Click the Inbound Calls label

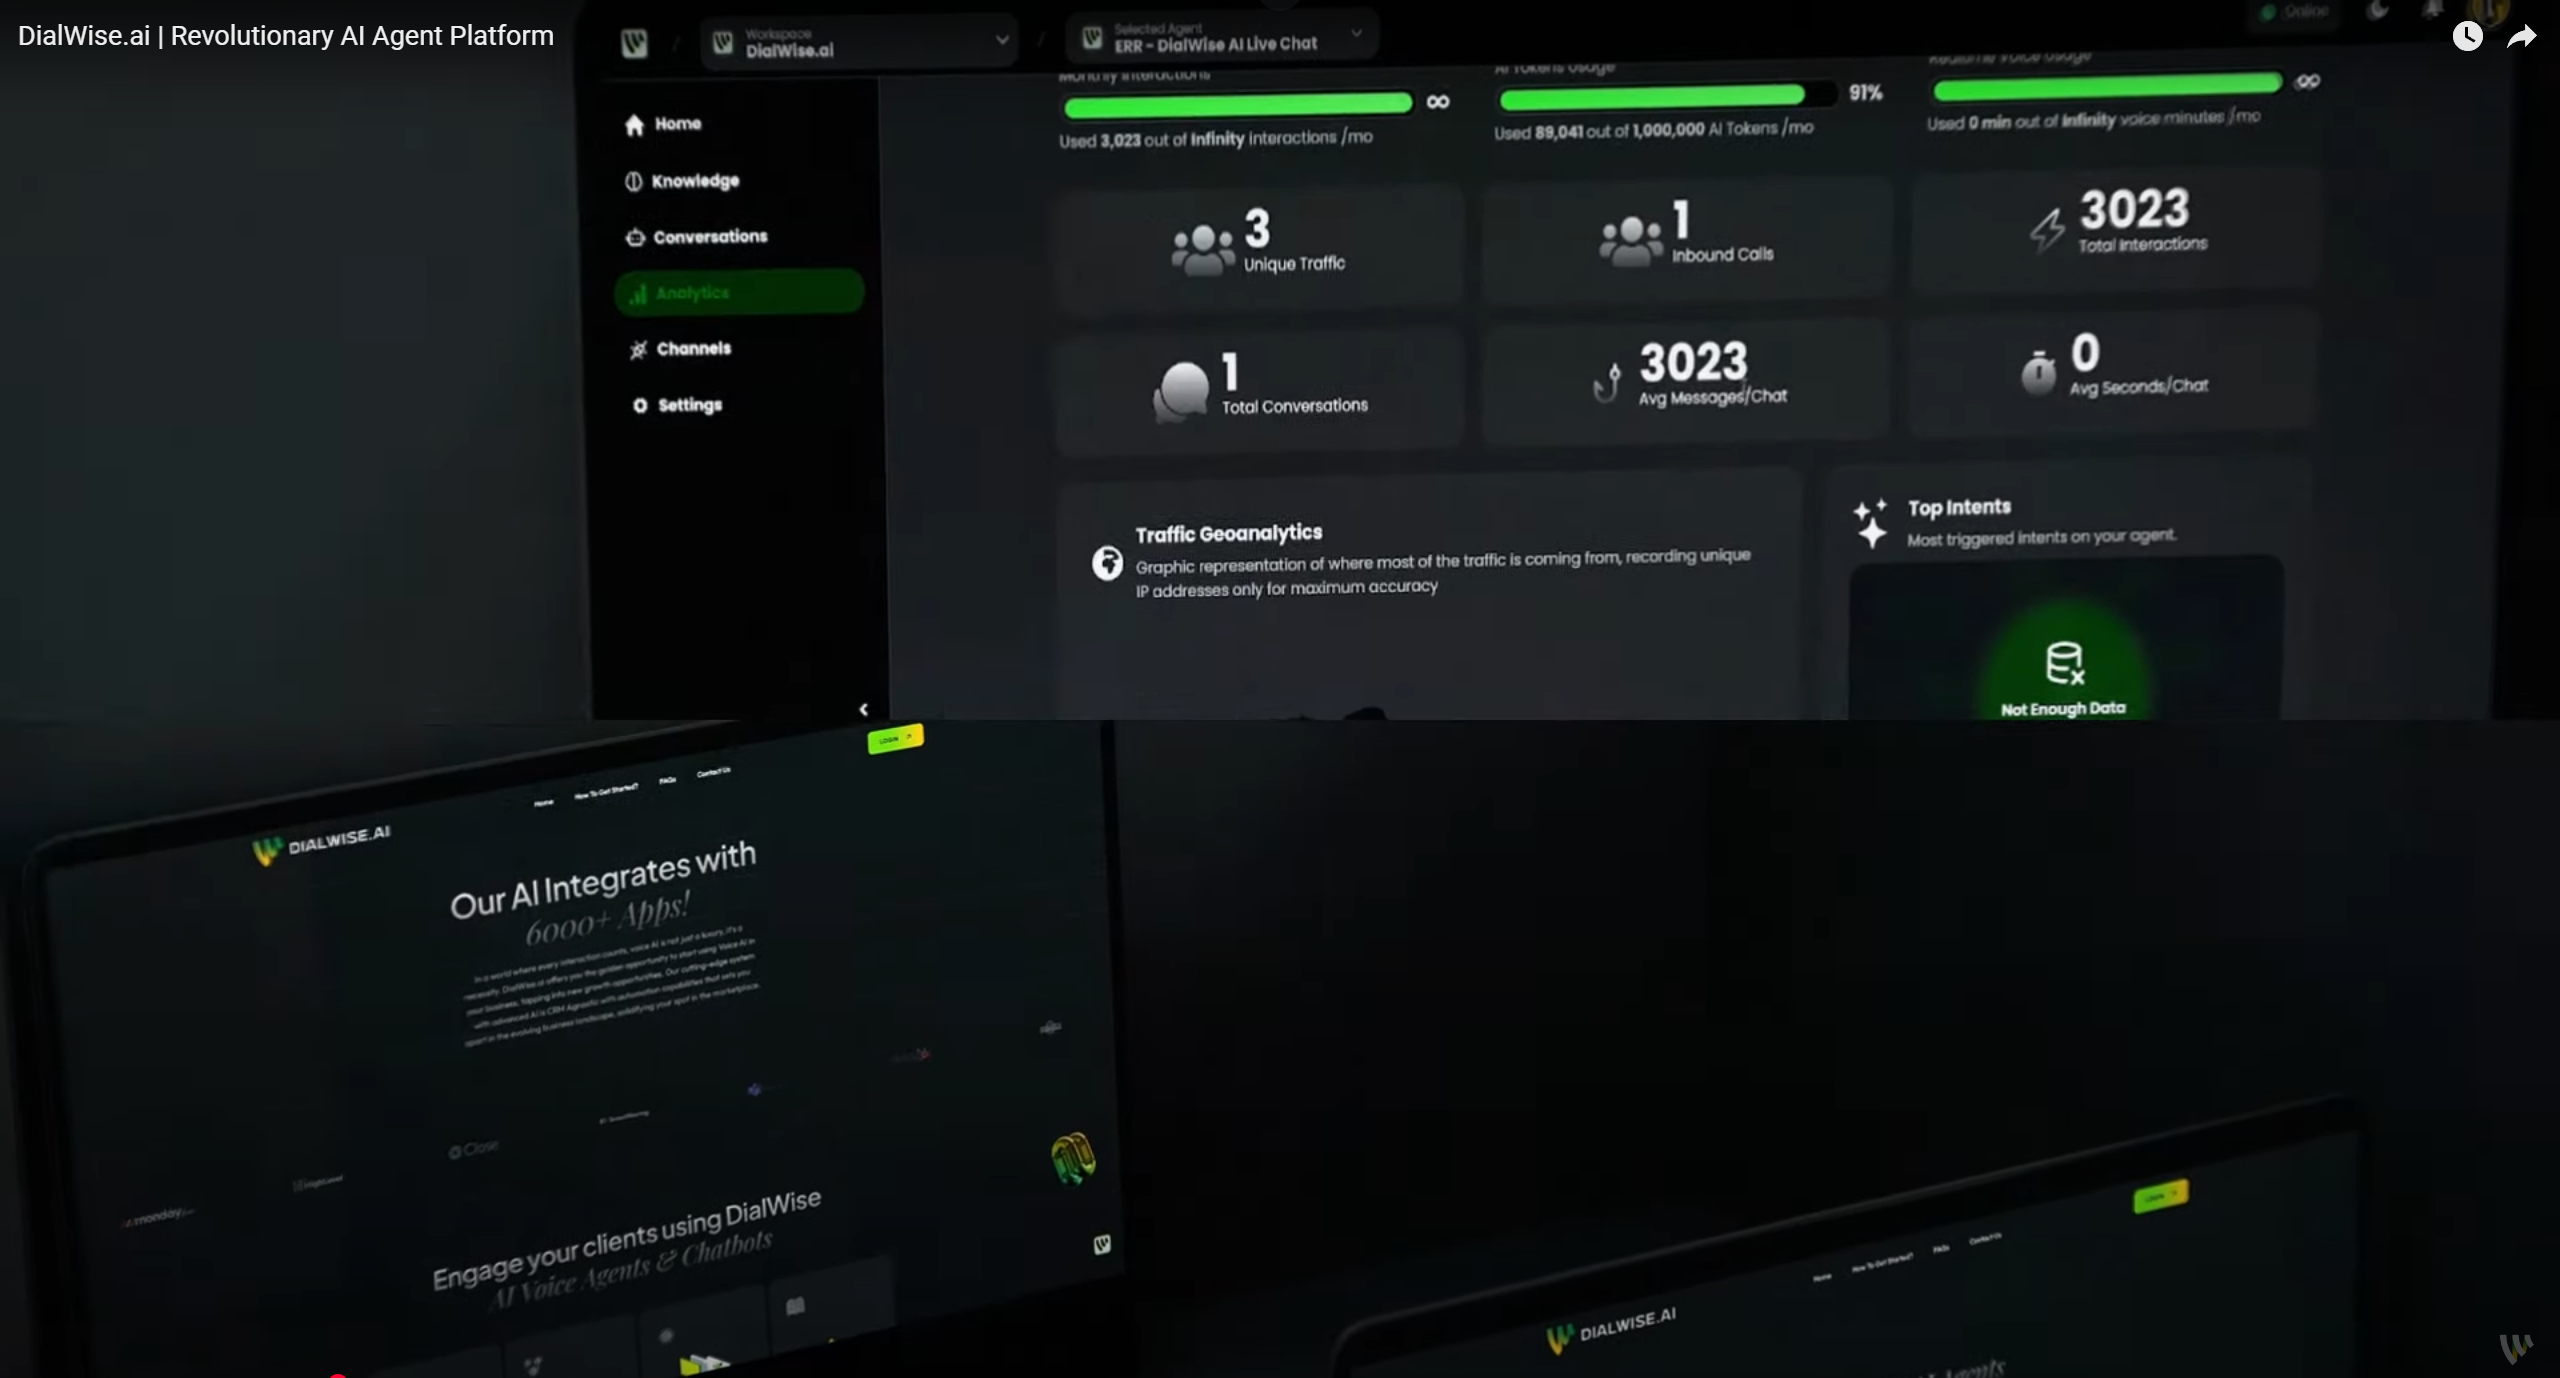pyautogui.click(x=1722, y=255)
